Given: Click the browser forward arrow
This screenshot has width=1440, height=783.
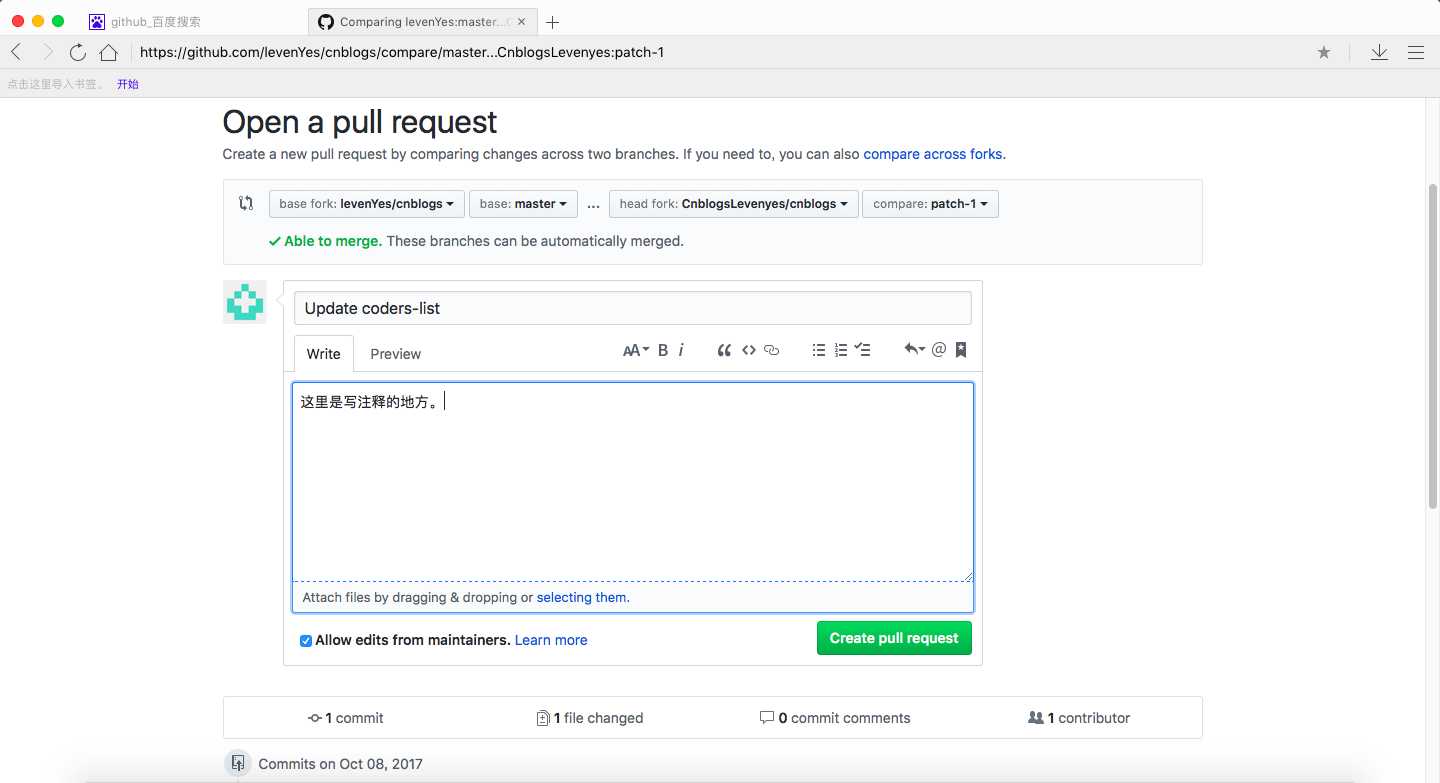Looking at the screenshot, I should [47, 52].
